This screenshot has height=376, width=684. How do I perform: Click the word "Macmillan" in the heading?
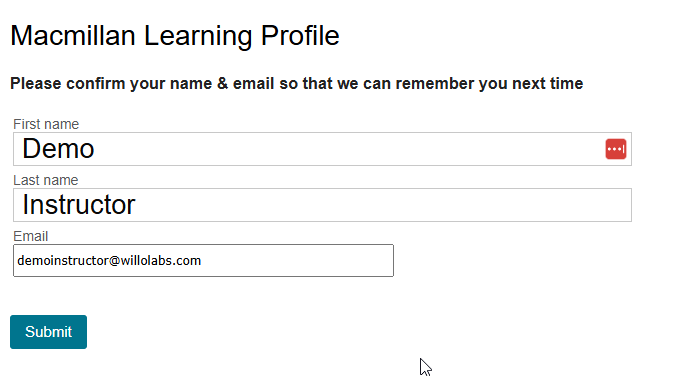(73, 36)
